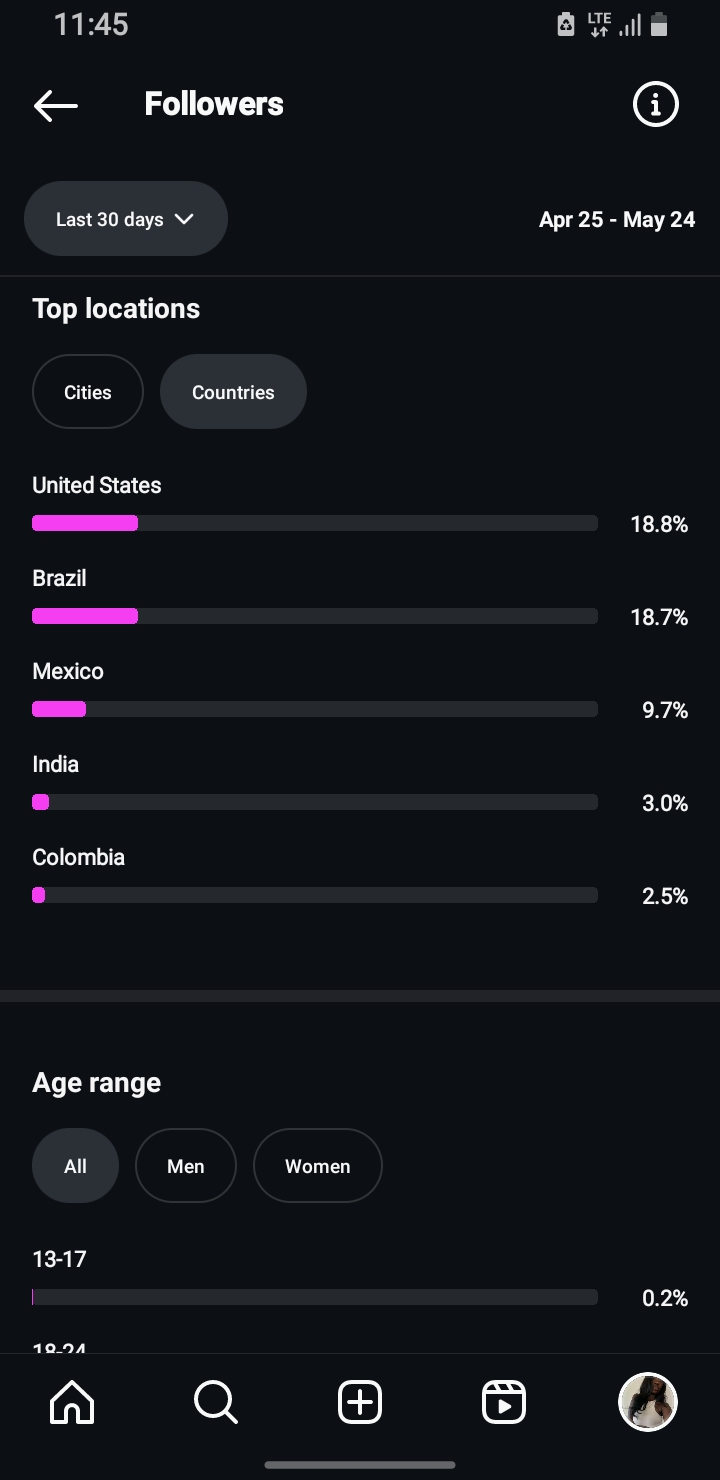Select the All age range chip
This screenshot has height=1480, width=720.
click(x=75, y=1166)
